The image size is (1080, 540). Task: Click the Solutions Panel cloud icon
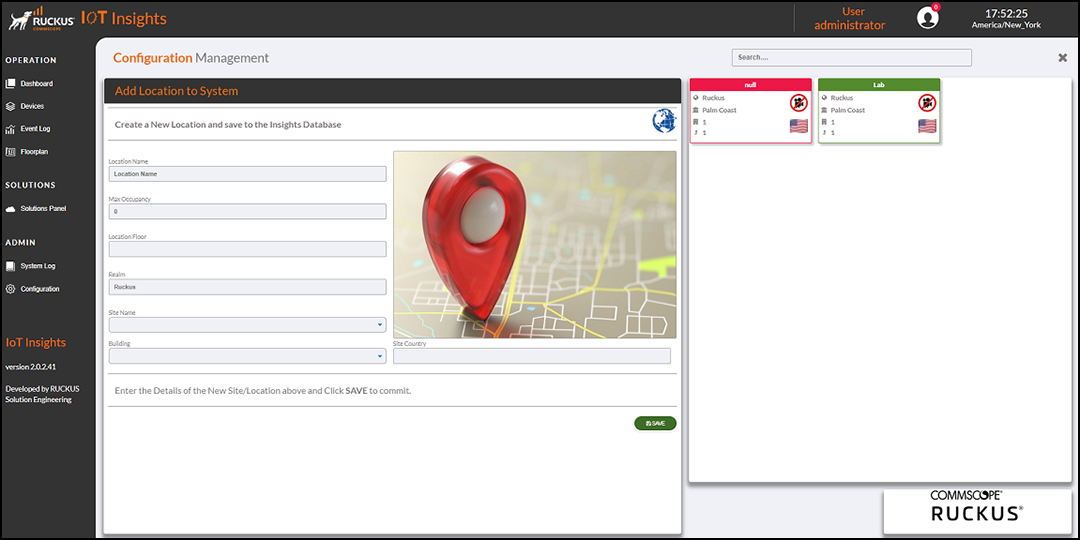point(10,209)
